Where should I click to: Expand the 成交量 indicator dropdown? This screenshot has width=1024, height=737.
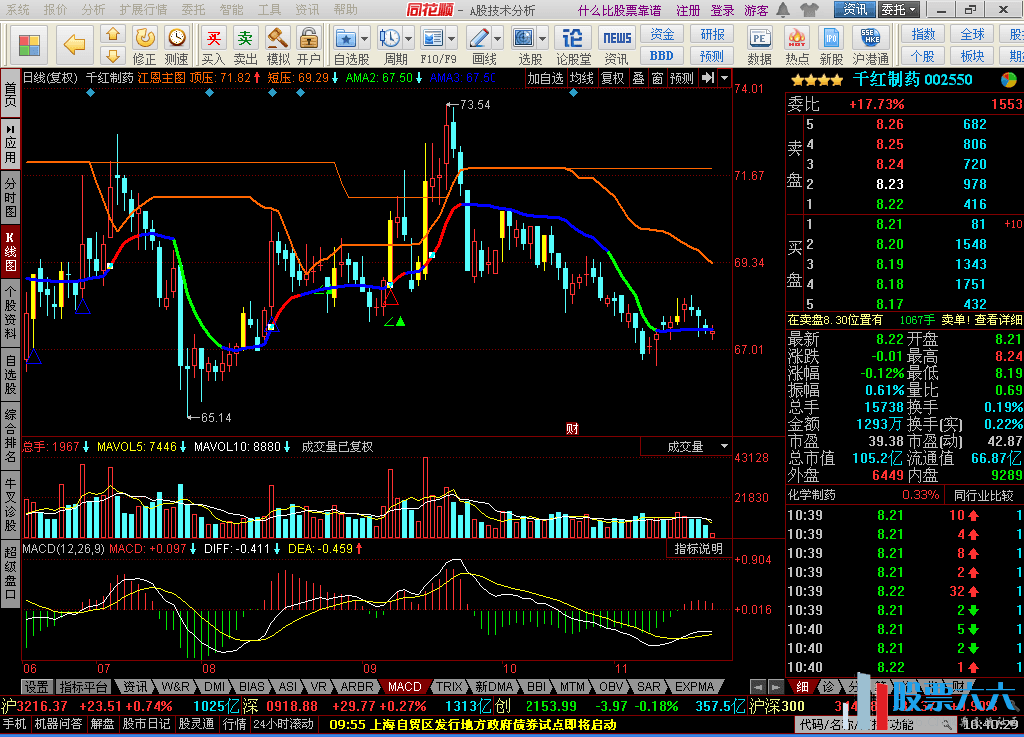coord(697,447)
